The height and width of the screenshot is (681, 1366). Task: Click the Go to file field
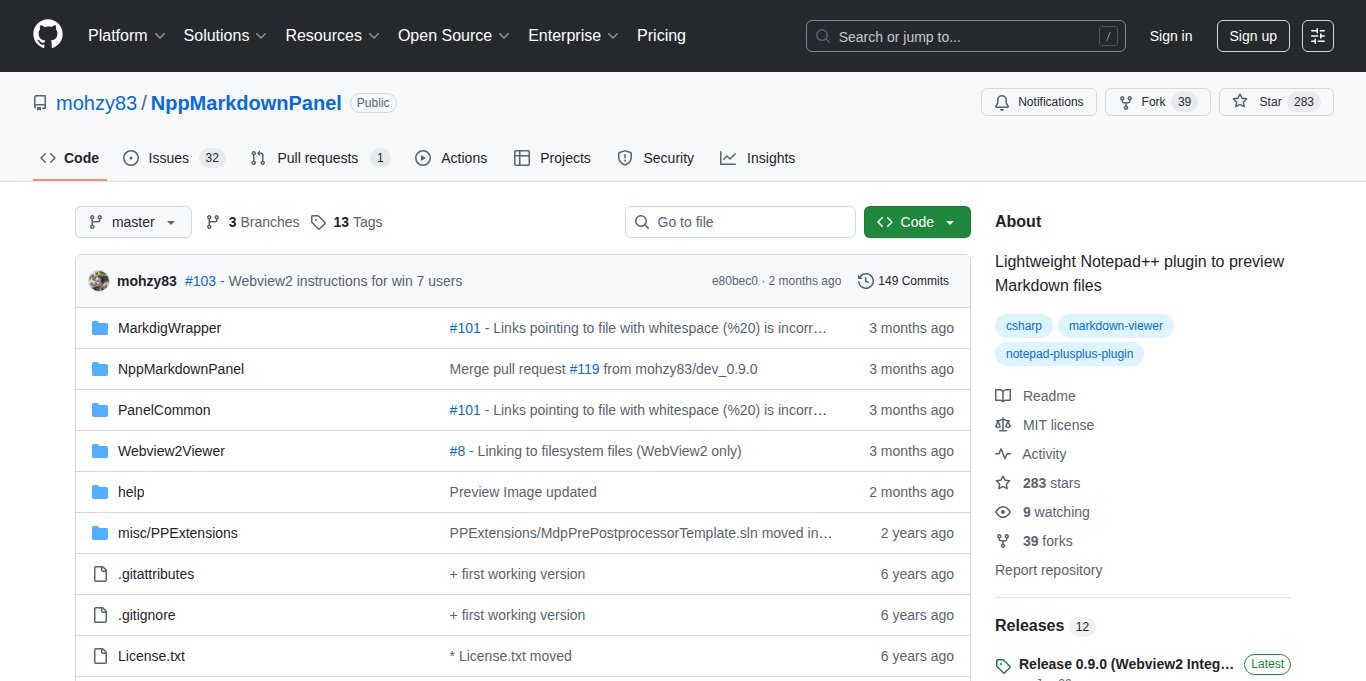tap(740, 222)
